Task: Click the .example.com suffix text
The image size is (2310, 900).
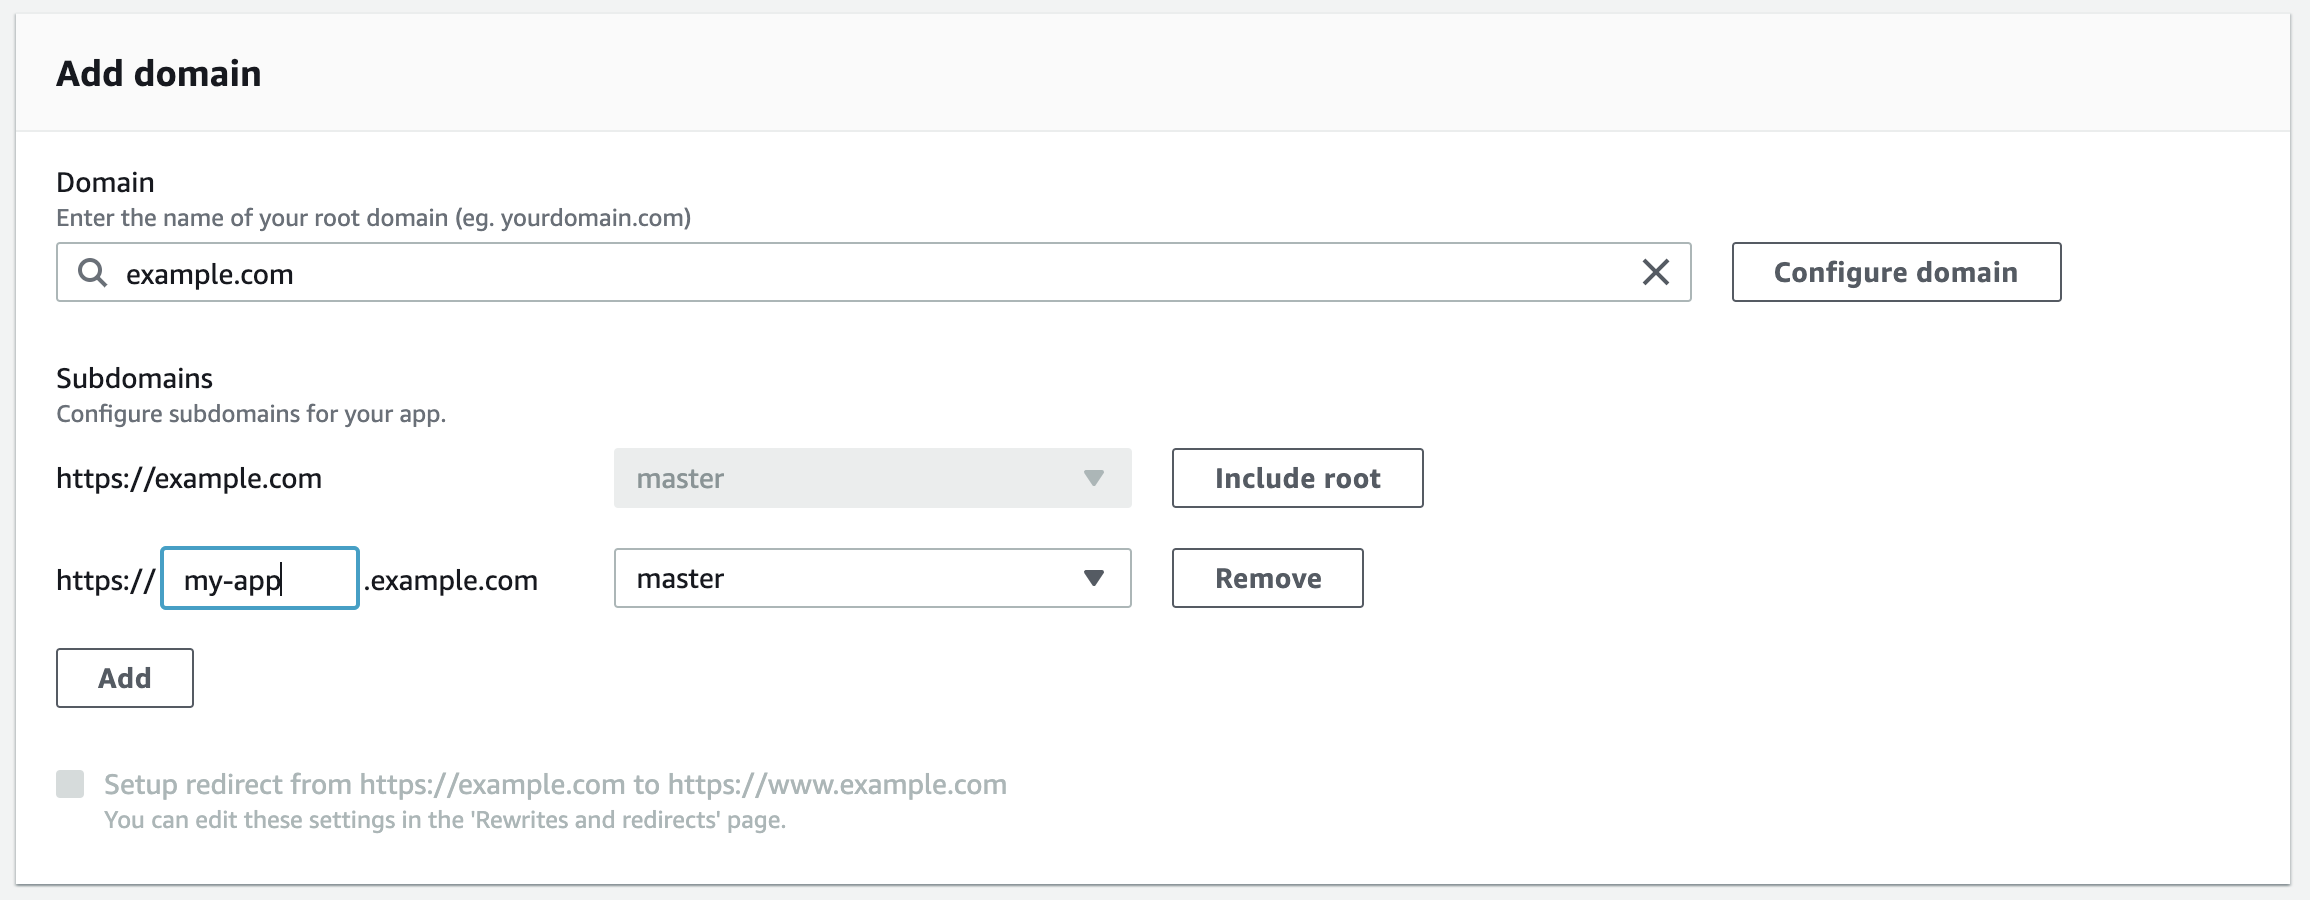Action: [x=451, y=580]
